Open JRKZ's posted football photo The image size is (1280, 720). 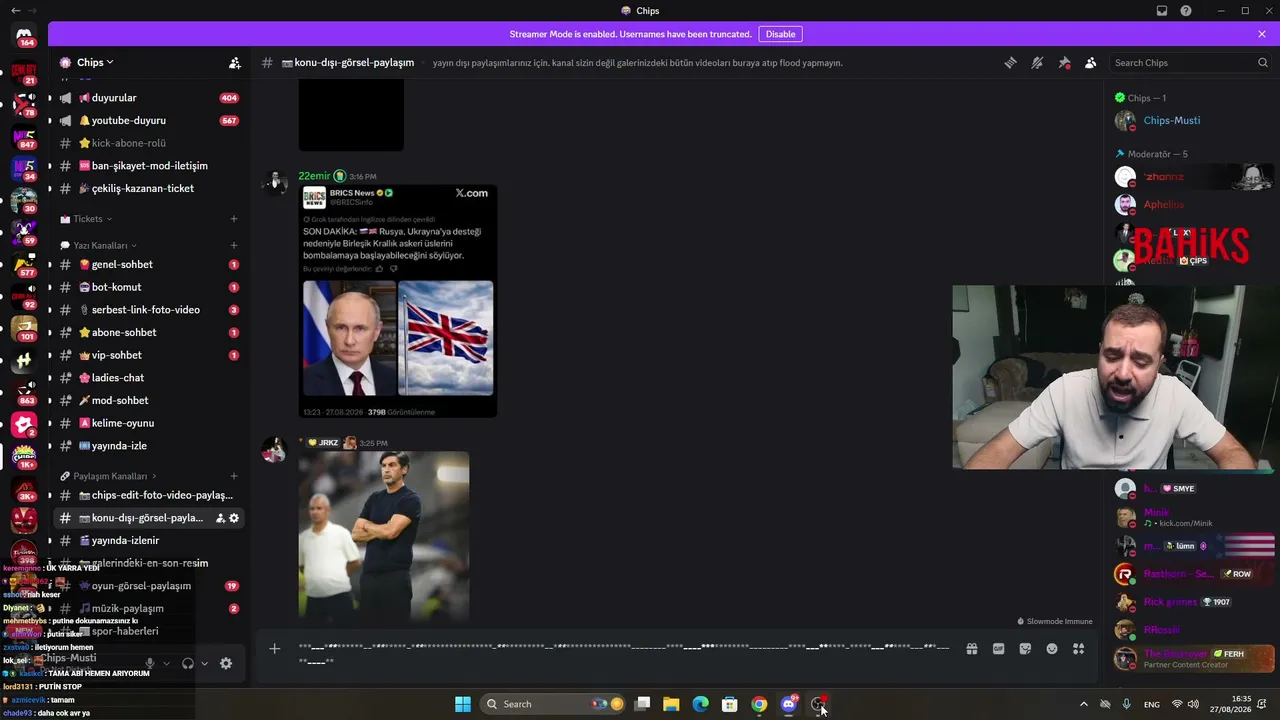click(384, 536)
